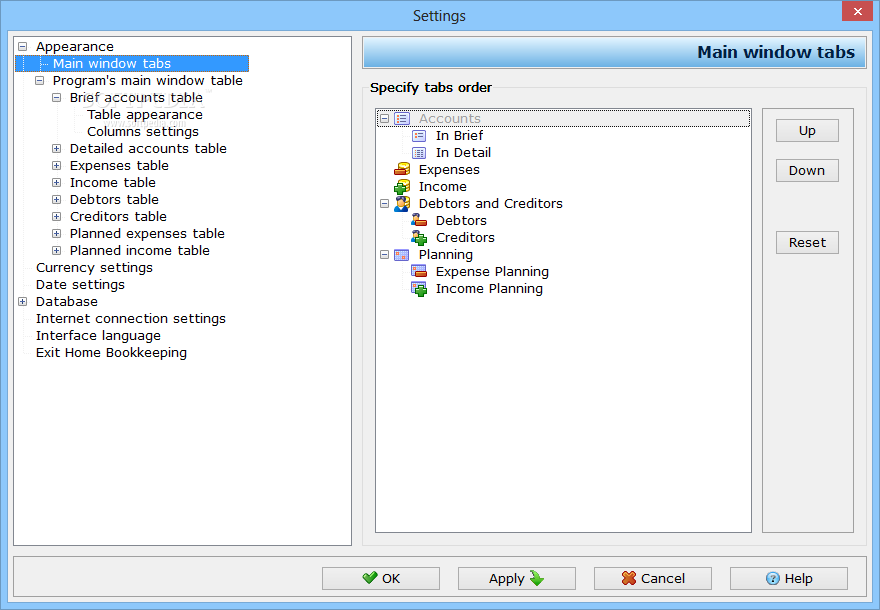The width and height of the screenshot is (880, 610).
Task: Select Accounts text in tabs order list
Action: tap(450, 118)
